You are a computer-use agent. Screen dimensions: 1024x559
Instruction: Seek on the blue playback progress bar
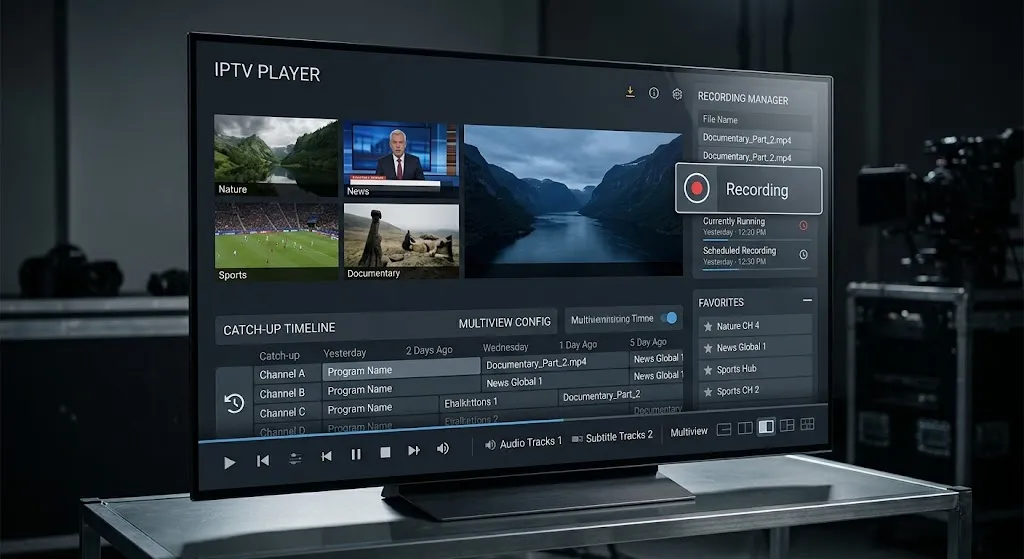point(381,432)
